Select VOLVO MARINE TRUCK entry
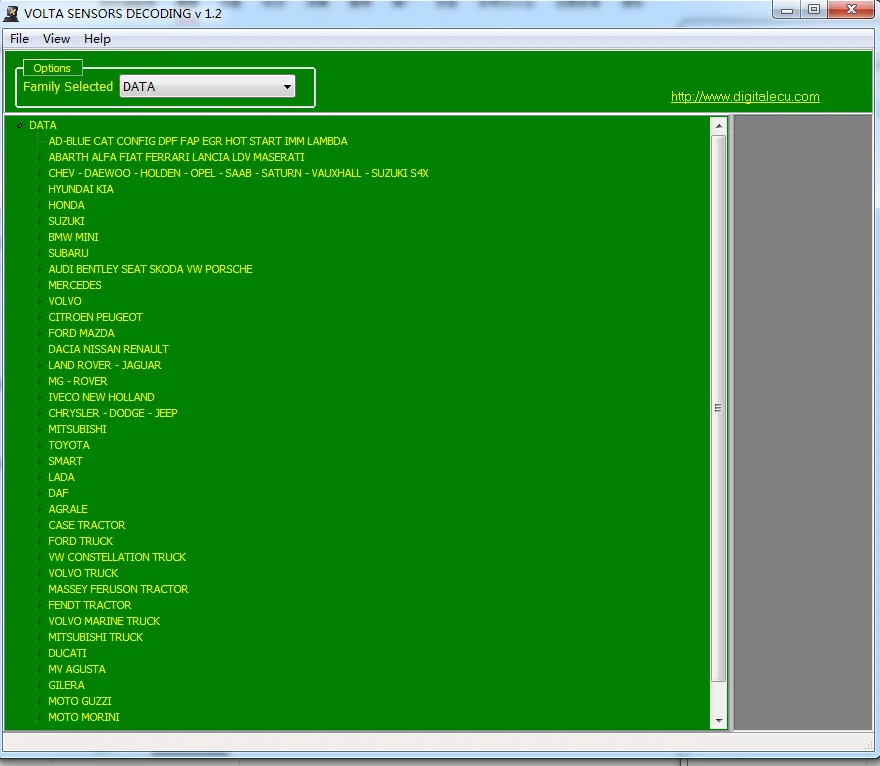This screenshot has width=880, height=766. click(x=104, y=621)
